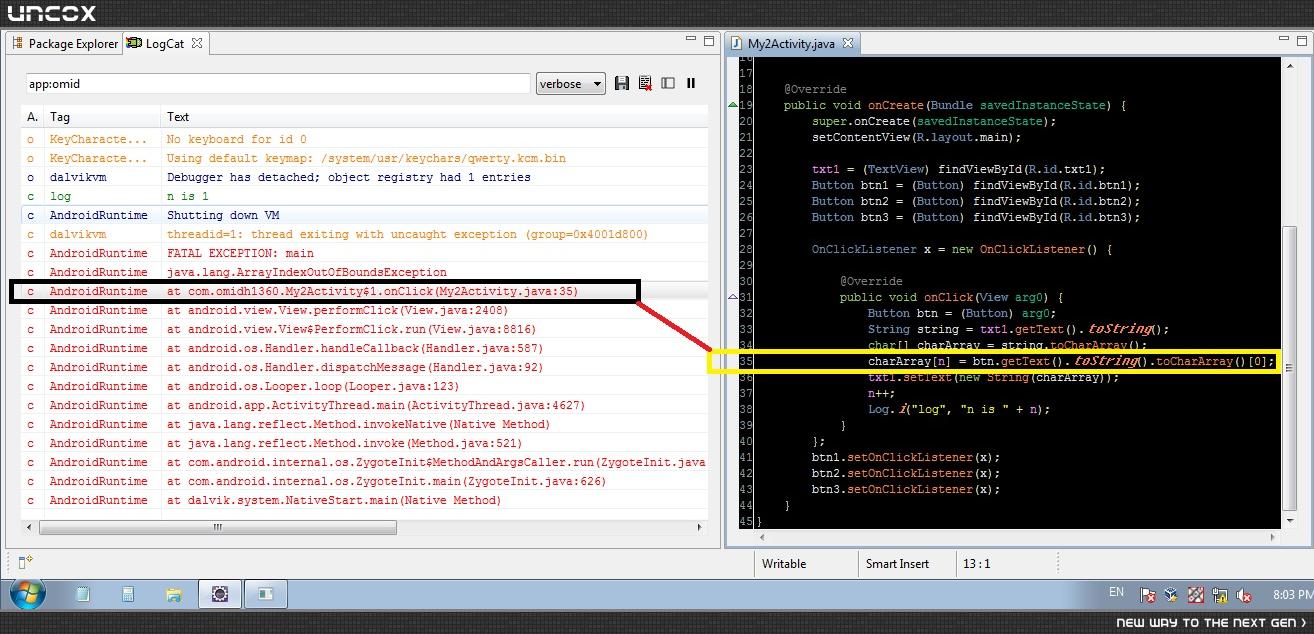The image size is (1314, 634).
Task: Click the EN language indicator
Action: click(1116, 592)
